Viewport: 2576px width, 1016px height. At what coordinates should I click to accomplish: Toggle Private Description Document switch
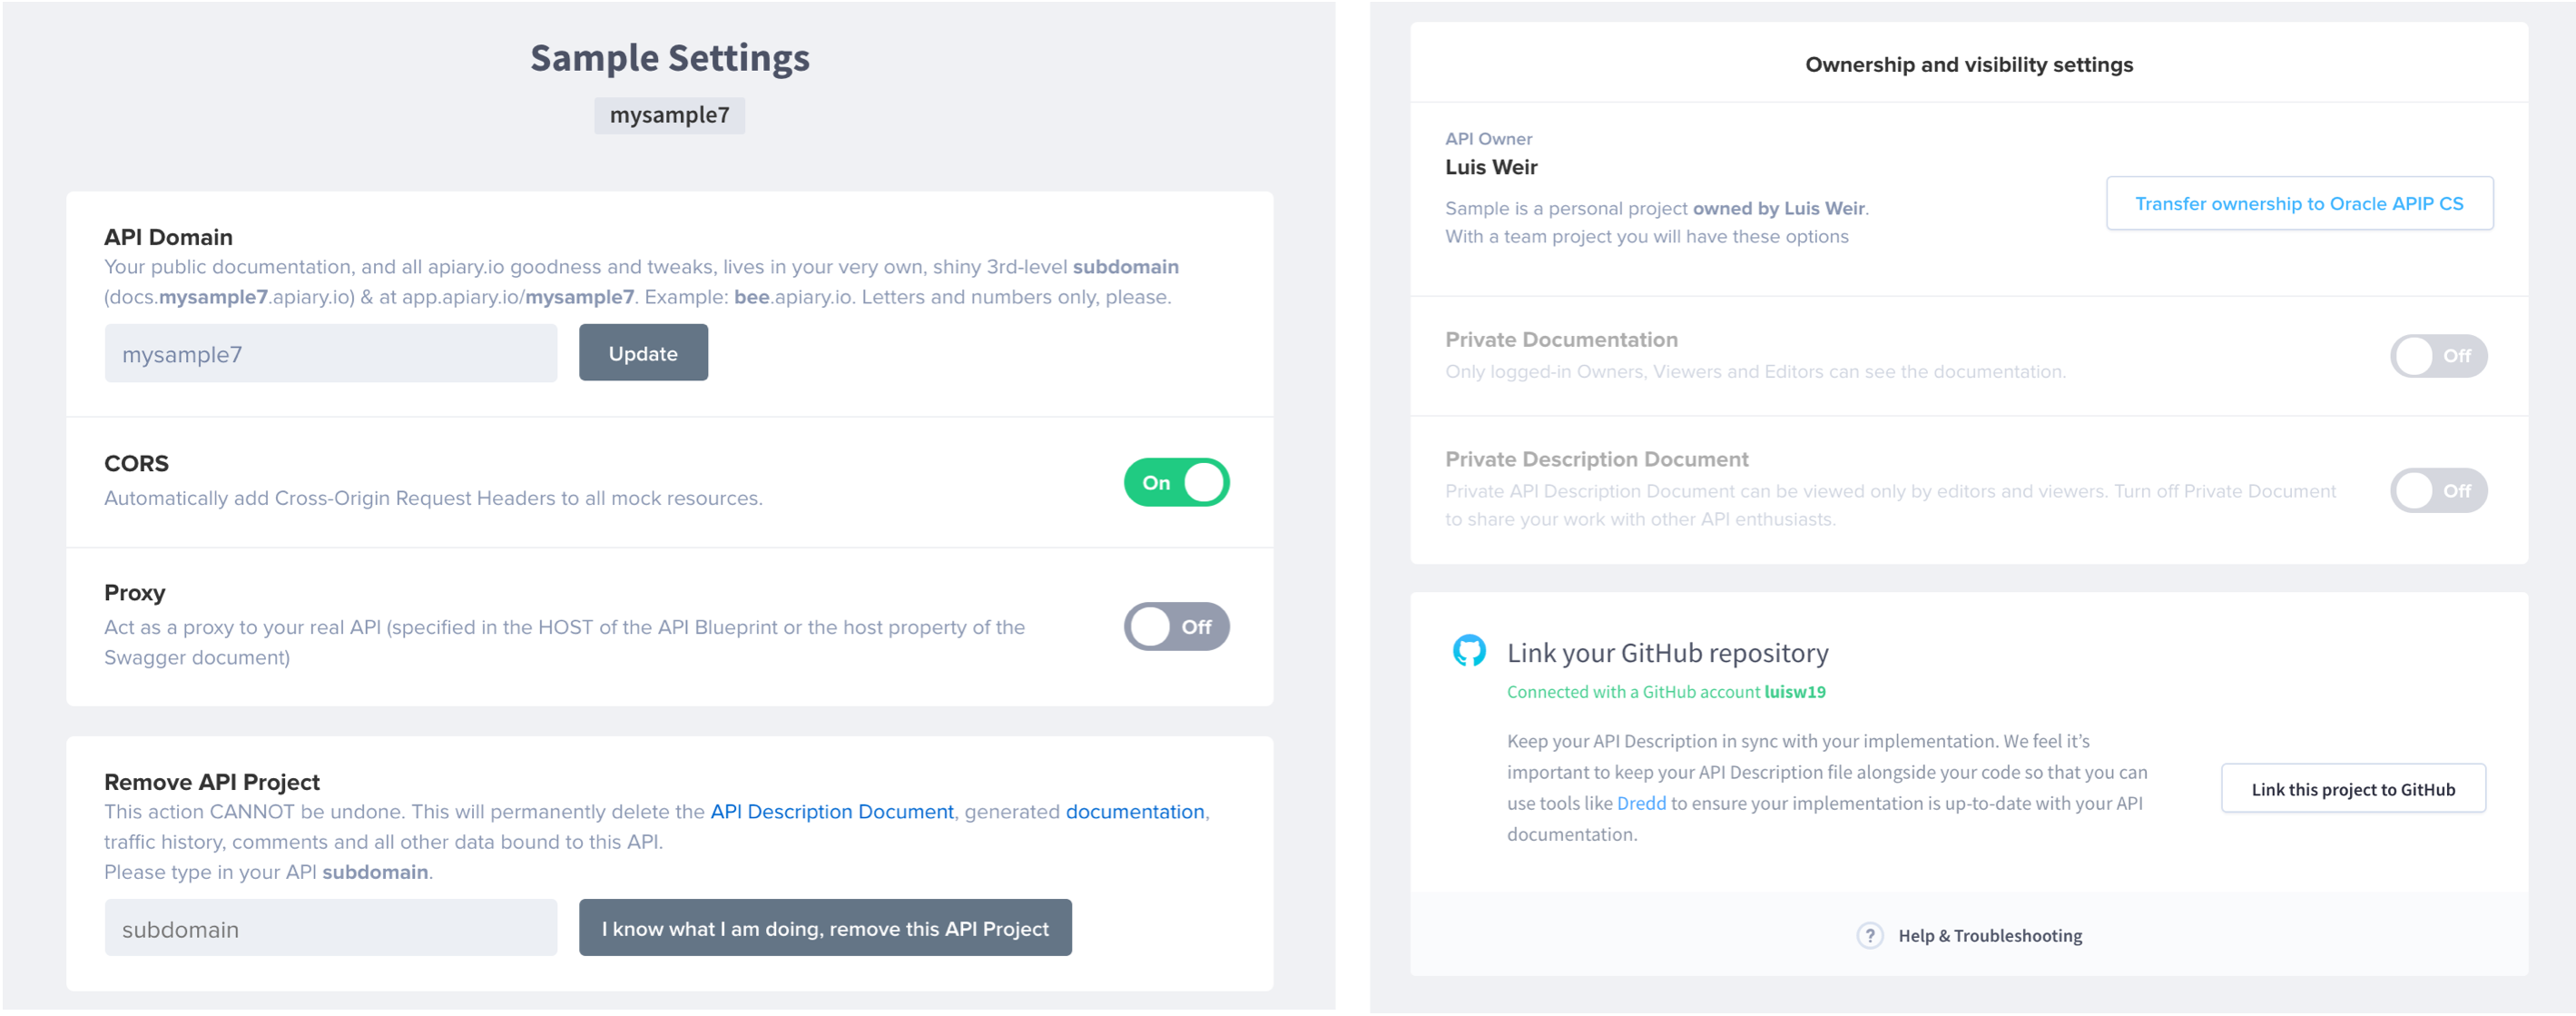click(2438, 490)
